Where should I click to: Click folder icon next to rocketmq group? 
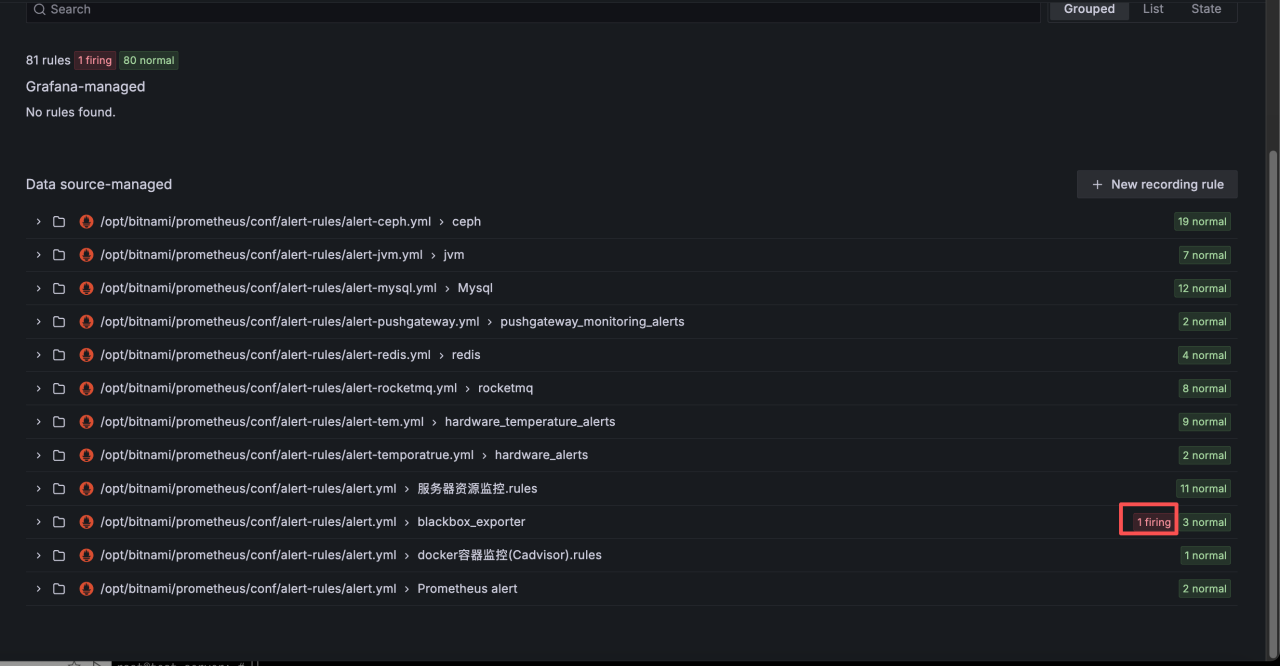tap(59, 388)
